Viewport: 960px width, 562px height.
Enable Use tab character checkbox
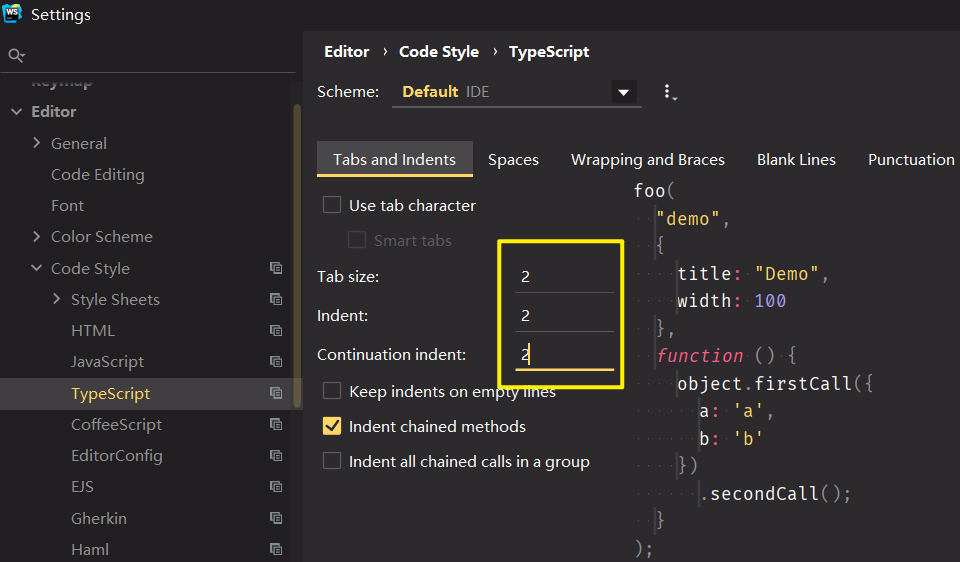[x=332, y=204]
